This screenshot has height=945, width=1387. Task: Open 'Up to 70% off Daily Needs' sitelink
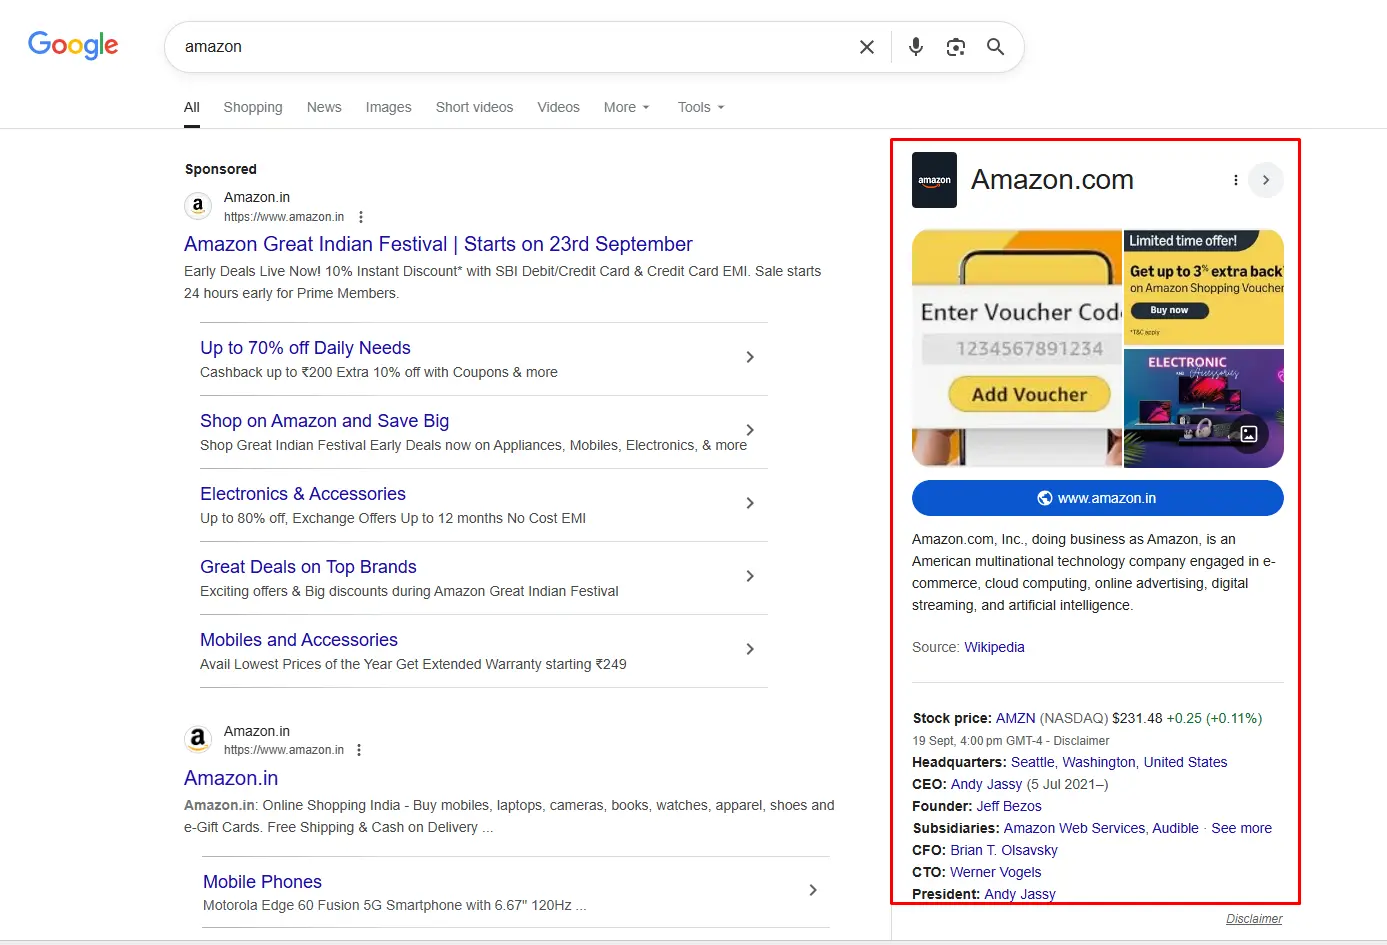(305, 348)
